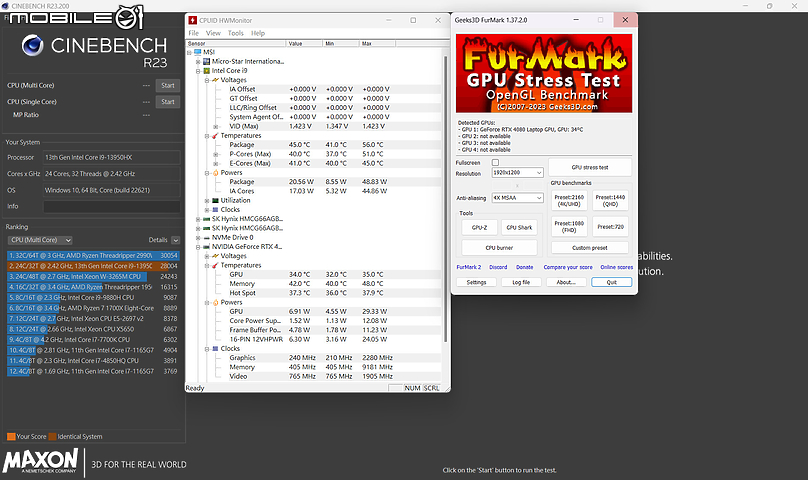
Task: Open FurMark Settings
Action: click(x=476, y=283)
